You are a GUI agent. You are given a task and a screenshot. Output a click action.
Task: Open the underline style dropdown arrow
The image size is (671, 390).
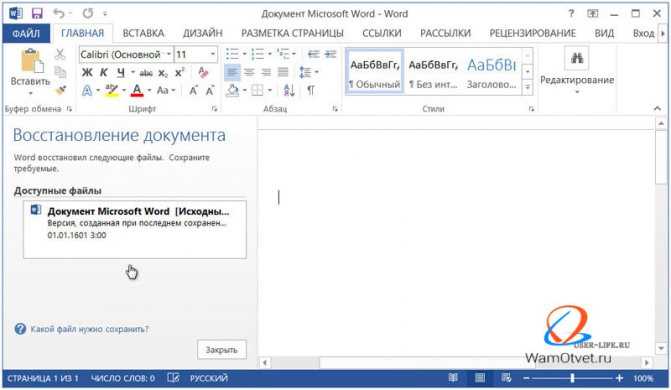(132, 72)
